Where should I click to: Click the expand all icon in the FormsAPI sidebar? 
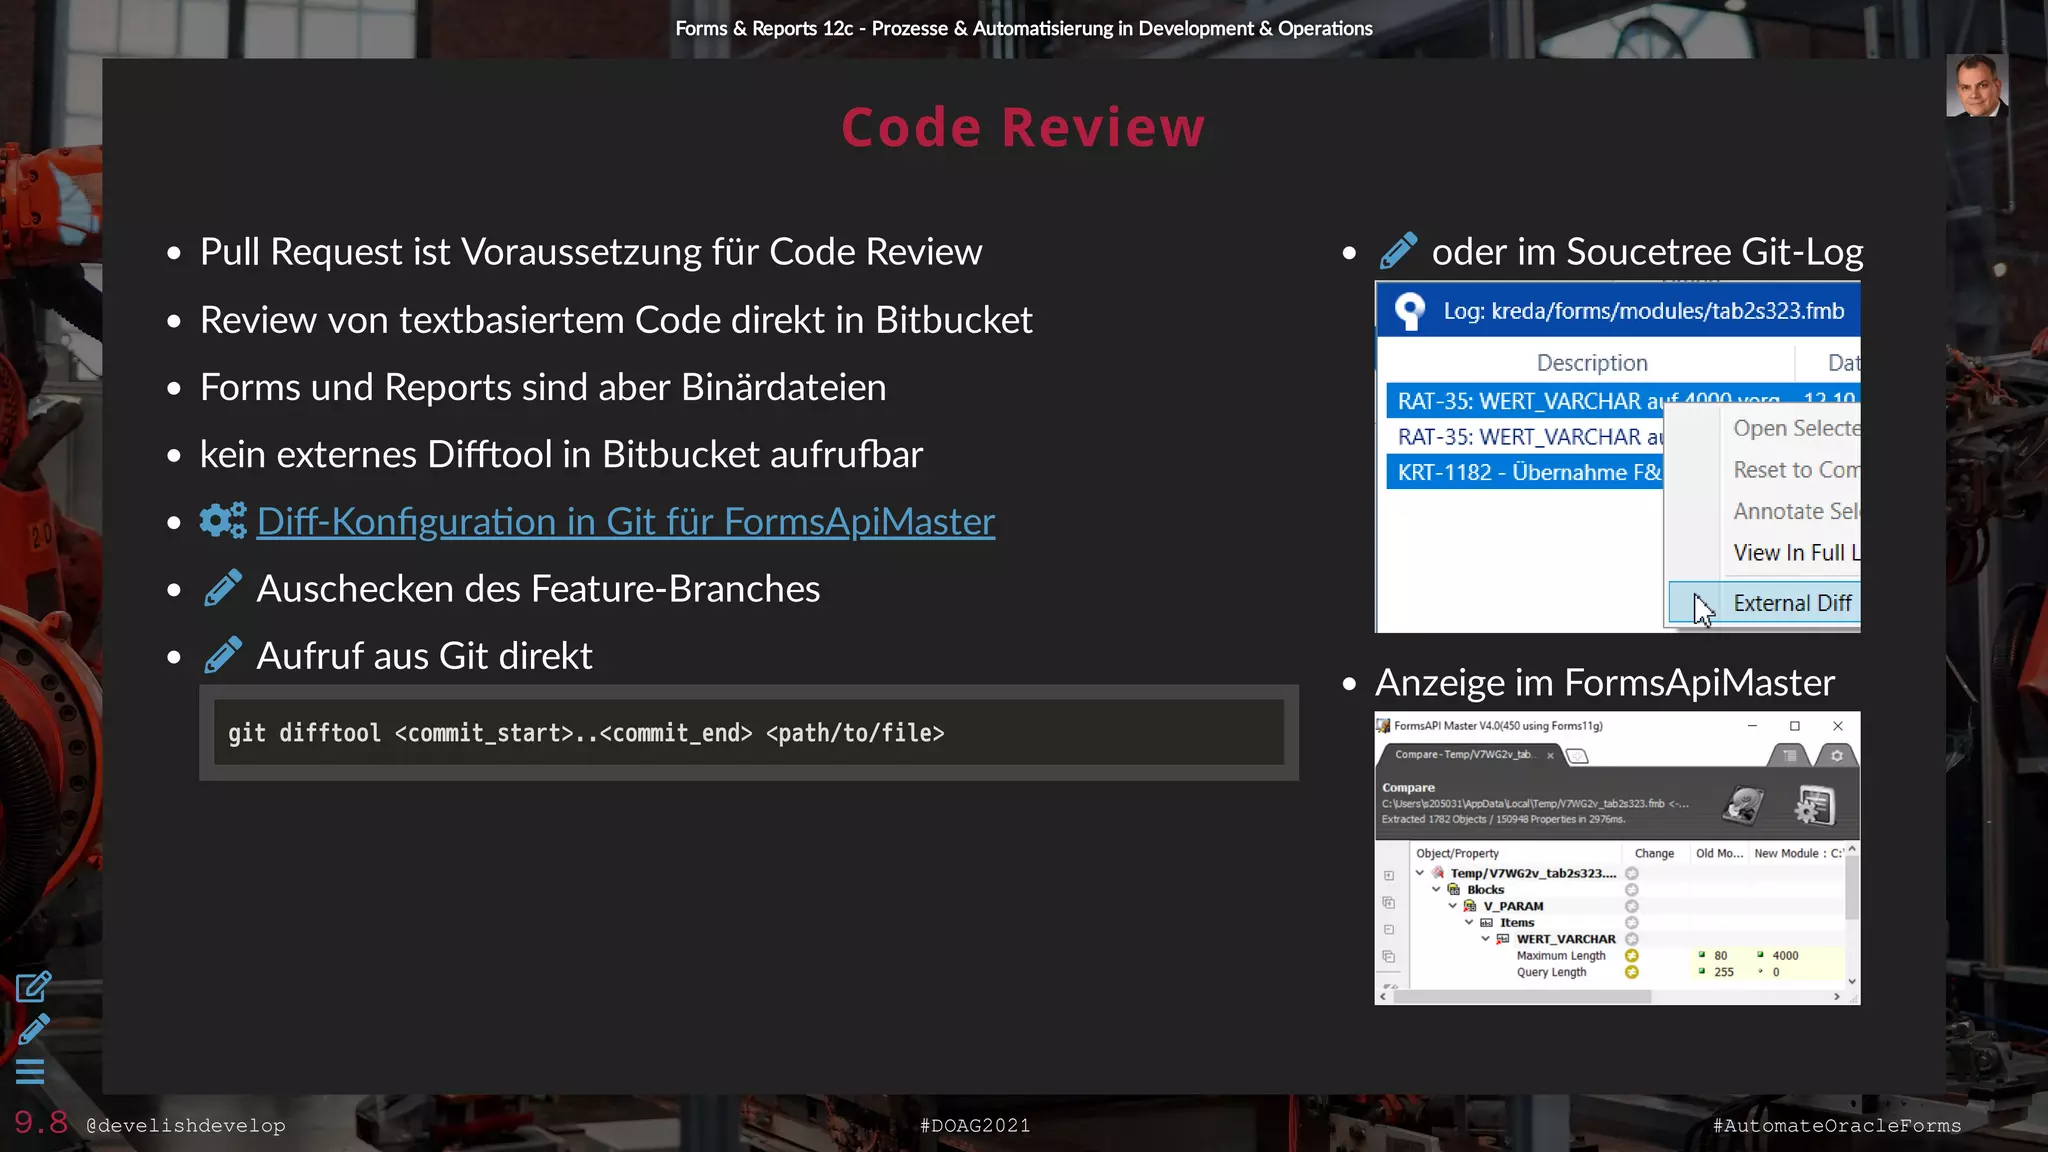point(1389,902)
